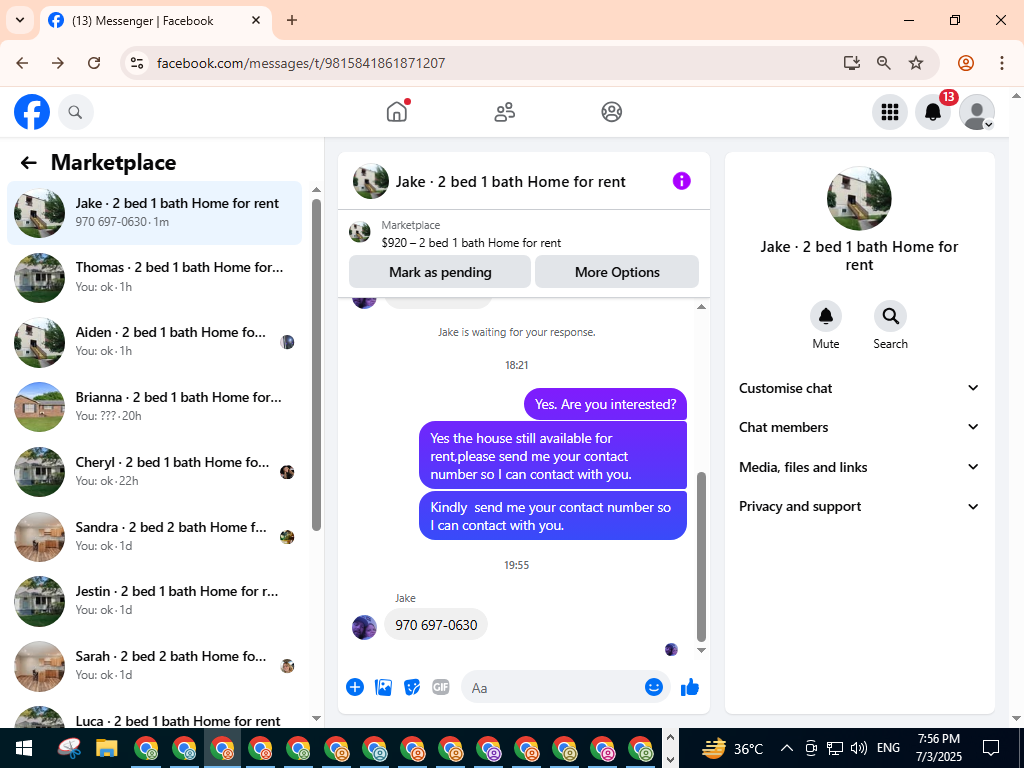Reload the page icon
The height and width of the screenshot is (768, 1024).
point(94,63)
